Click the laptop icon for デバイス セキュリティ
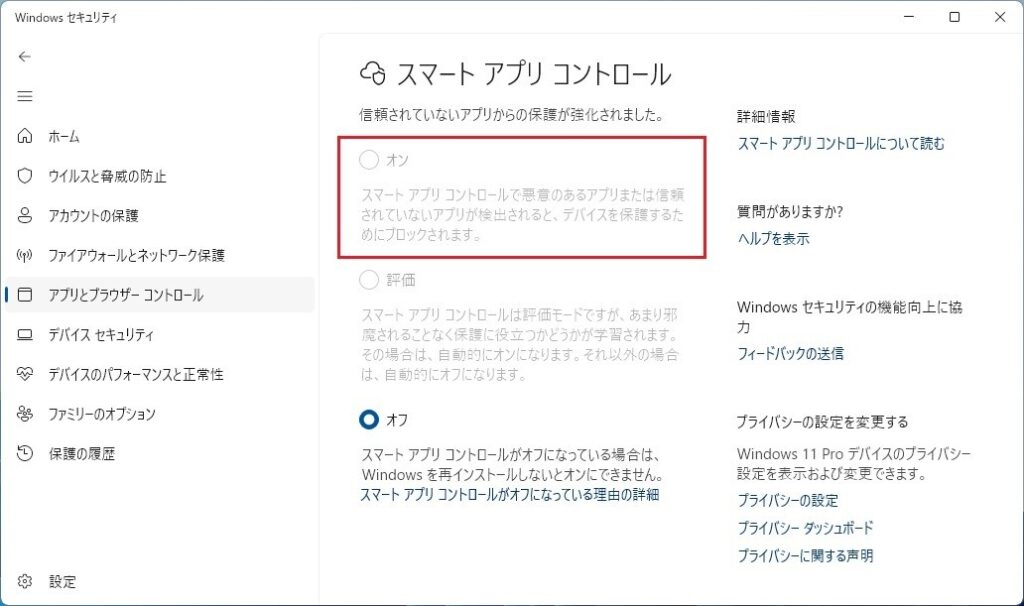The width and height of the screenshot is (1024, 606). (x=25, y=335)
